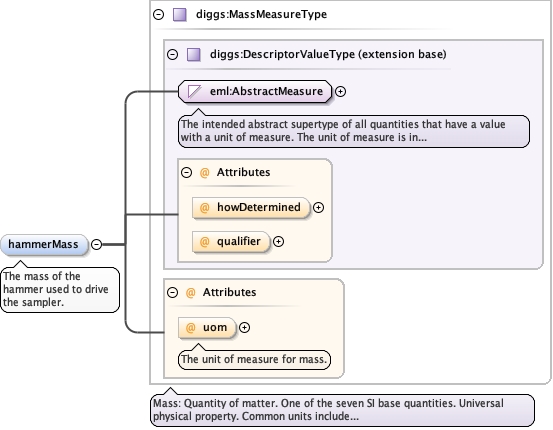
Task: Select the qualifier attribute node
Action: pos(231,242)
